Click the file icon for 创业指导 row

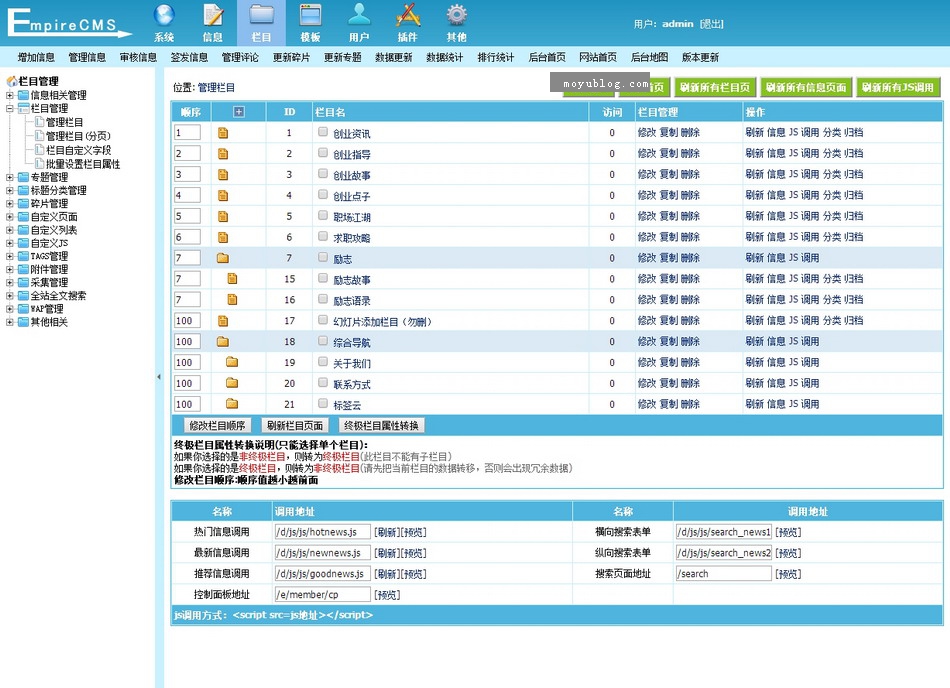[223, 154]
